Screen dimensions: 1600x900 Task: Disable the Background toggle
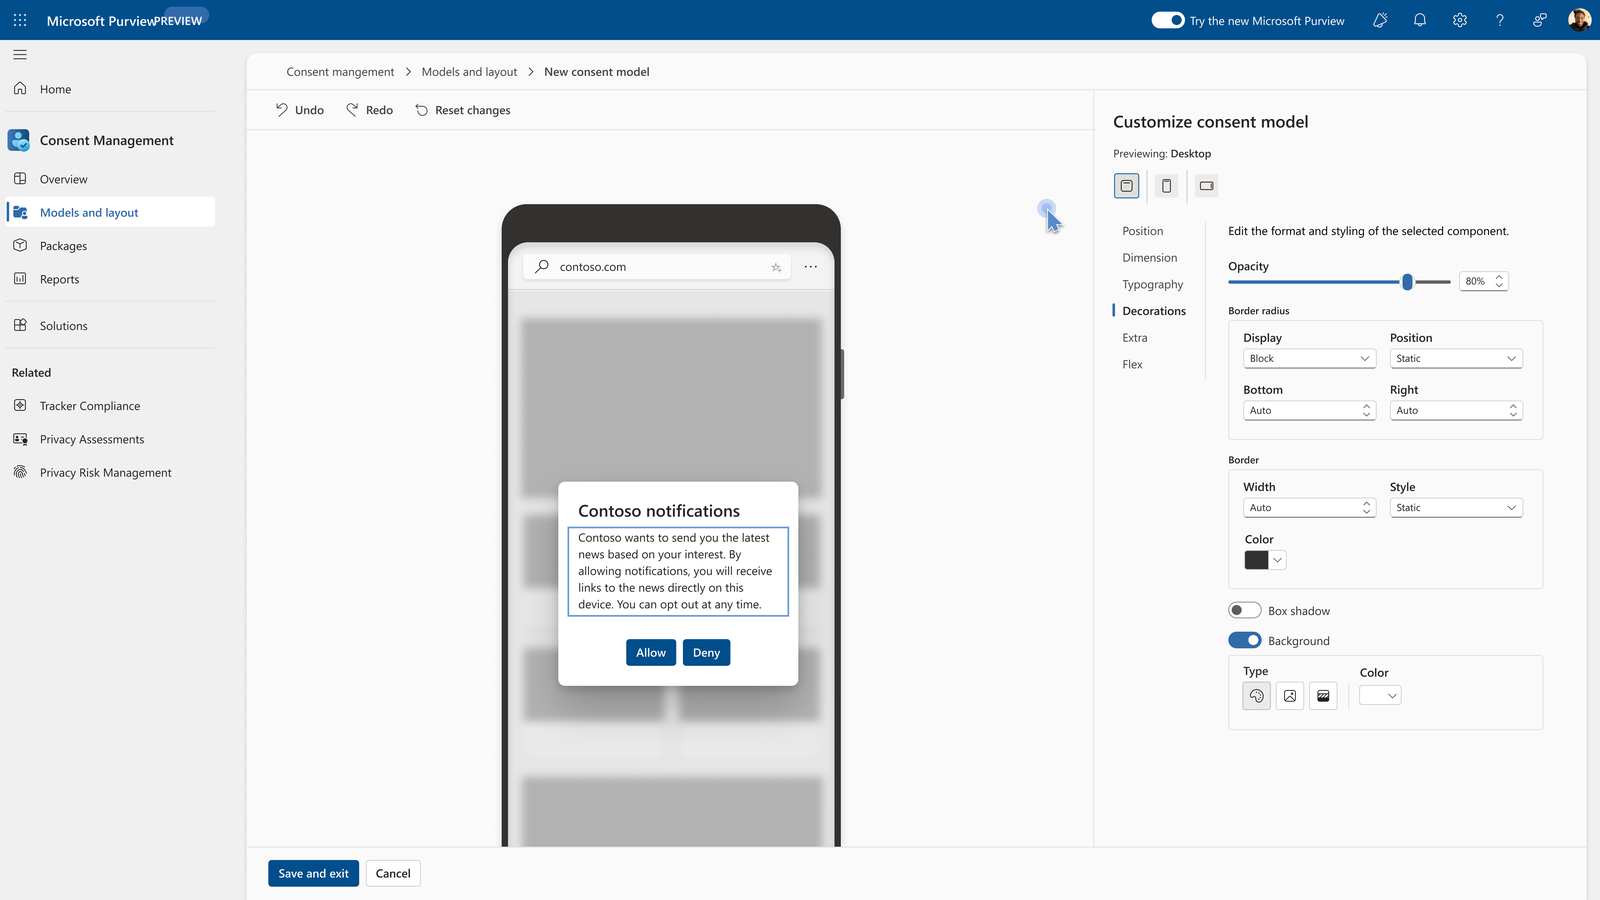click(1245, 640)
